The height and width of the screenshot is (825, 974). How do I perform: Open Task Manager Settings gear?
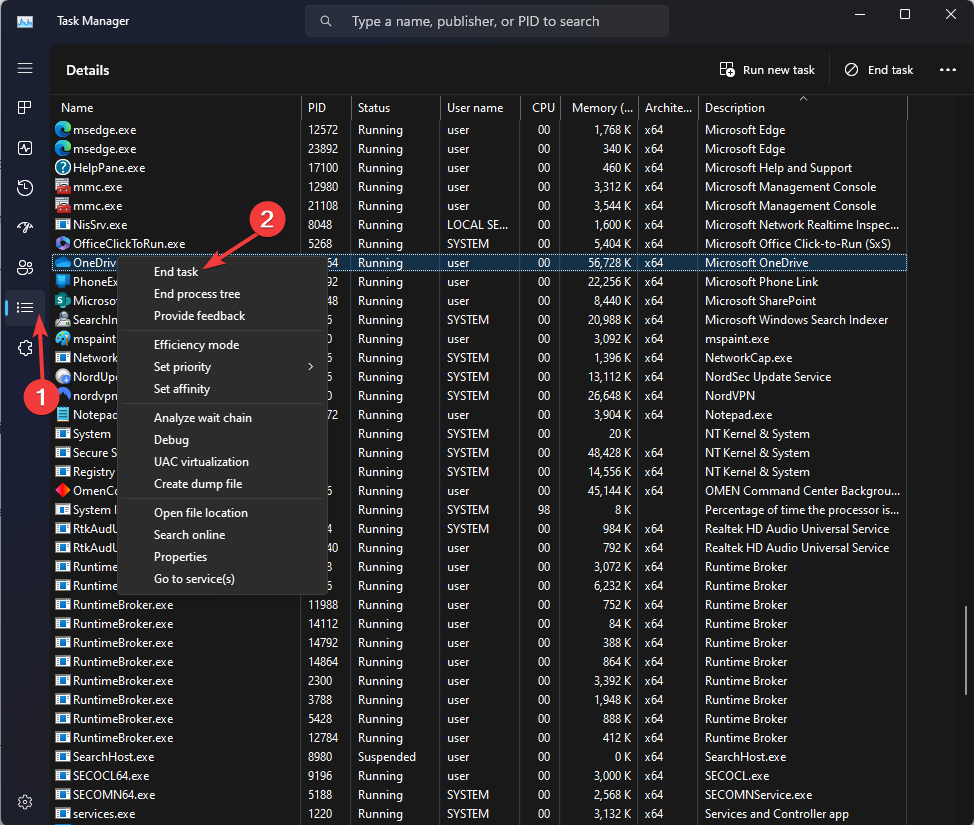click(25, 802)
